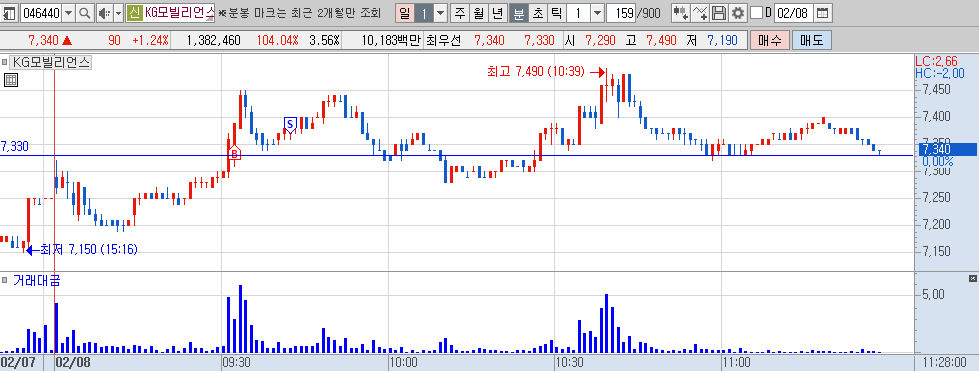
Task: Click the 02/08 date label on the time axis
Action: pyautogui.click(x=73, y=362)
